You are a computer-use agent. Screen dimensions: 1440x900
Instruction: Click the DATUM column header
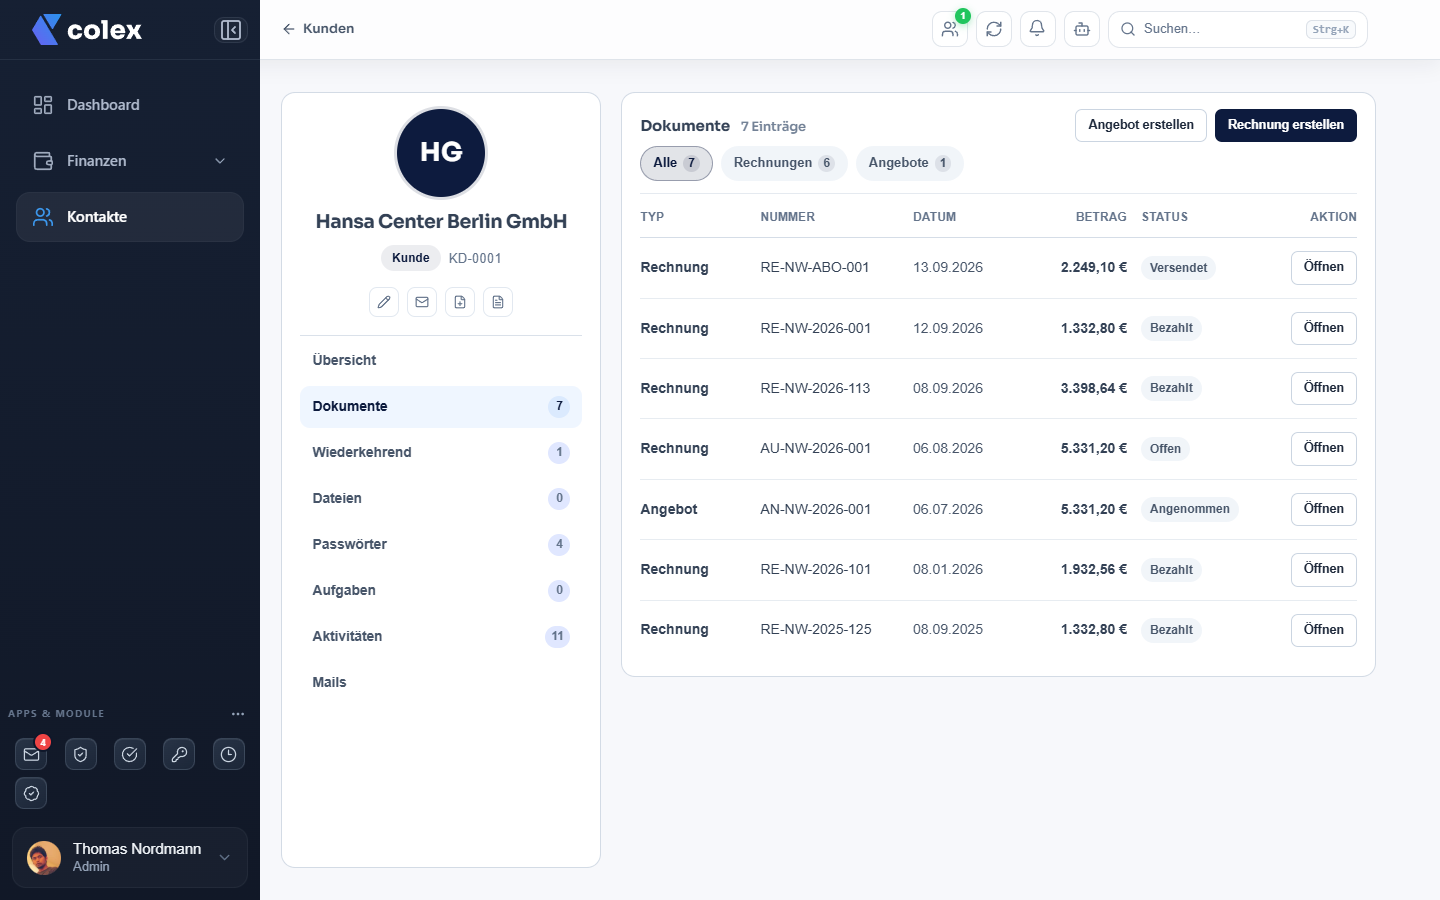(934, 217)
